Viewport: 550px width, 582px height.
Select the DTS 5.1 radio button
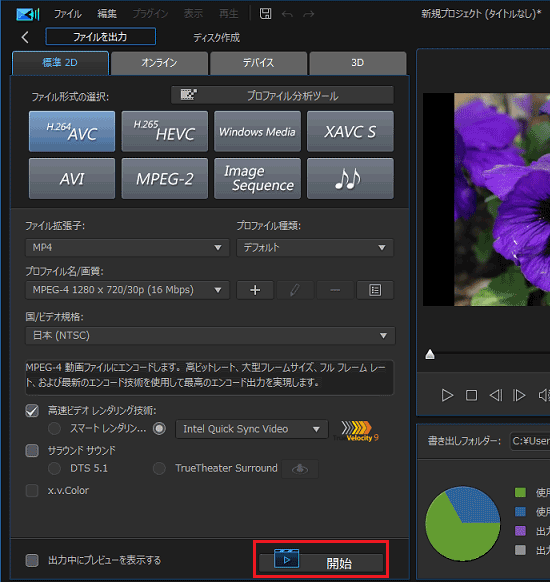[55, 468]
